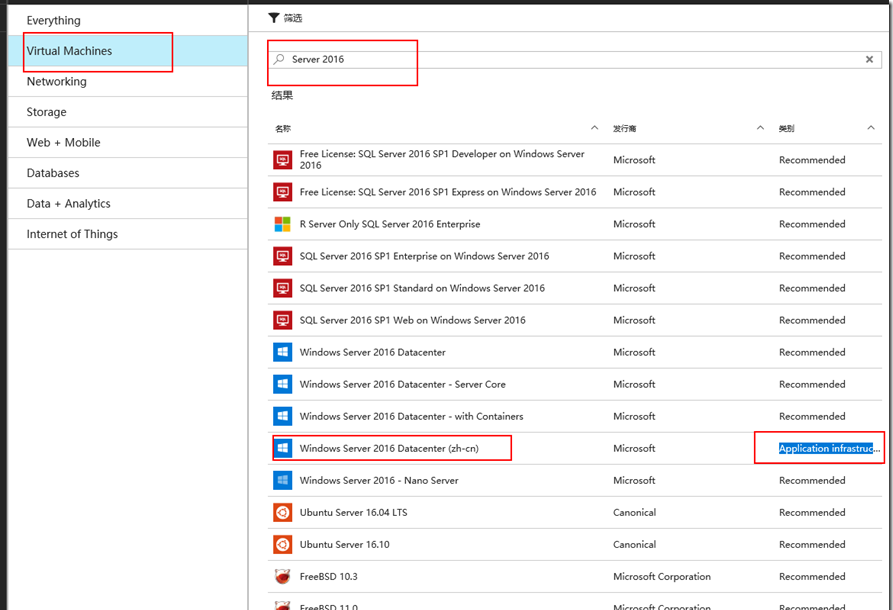The height and width of the screenshot is (610, 893).
Task: Click Canonical publisher for Ubuntu Server 16.10
Action: coord(634,545)
